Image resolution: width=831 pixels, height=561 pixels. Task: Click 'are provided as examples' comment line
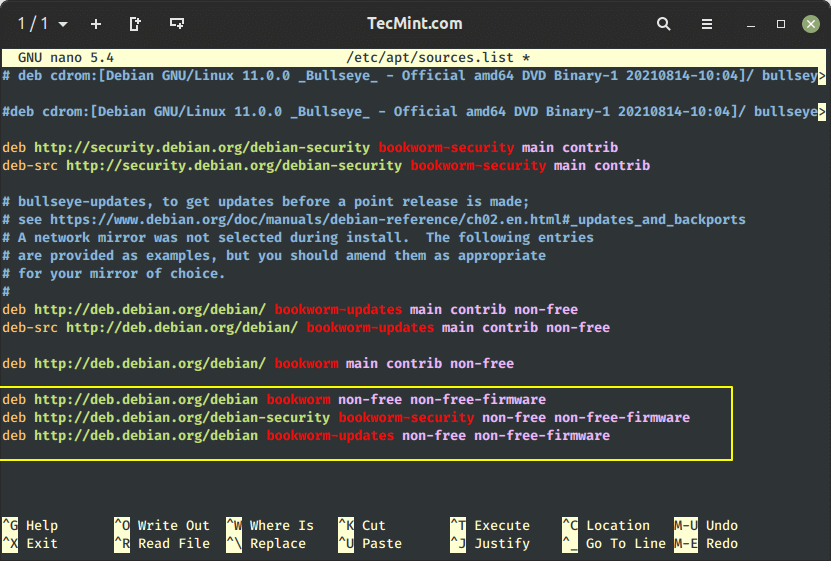(x=274, y=256)
